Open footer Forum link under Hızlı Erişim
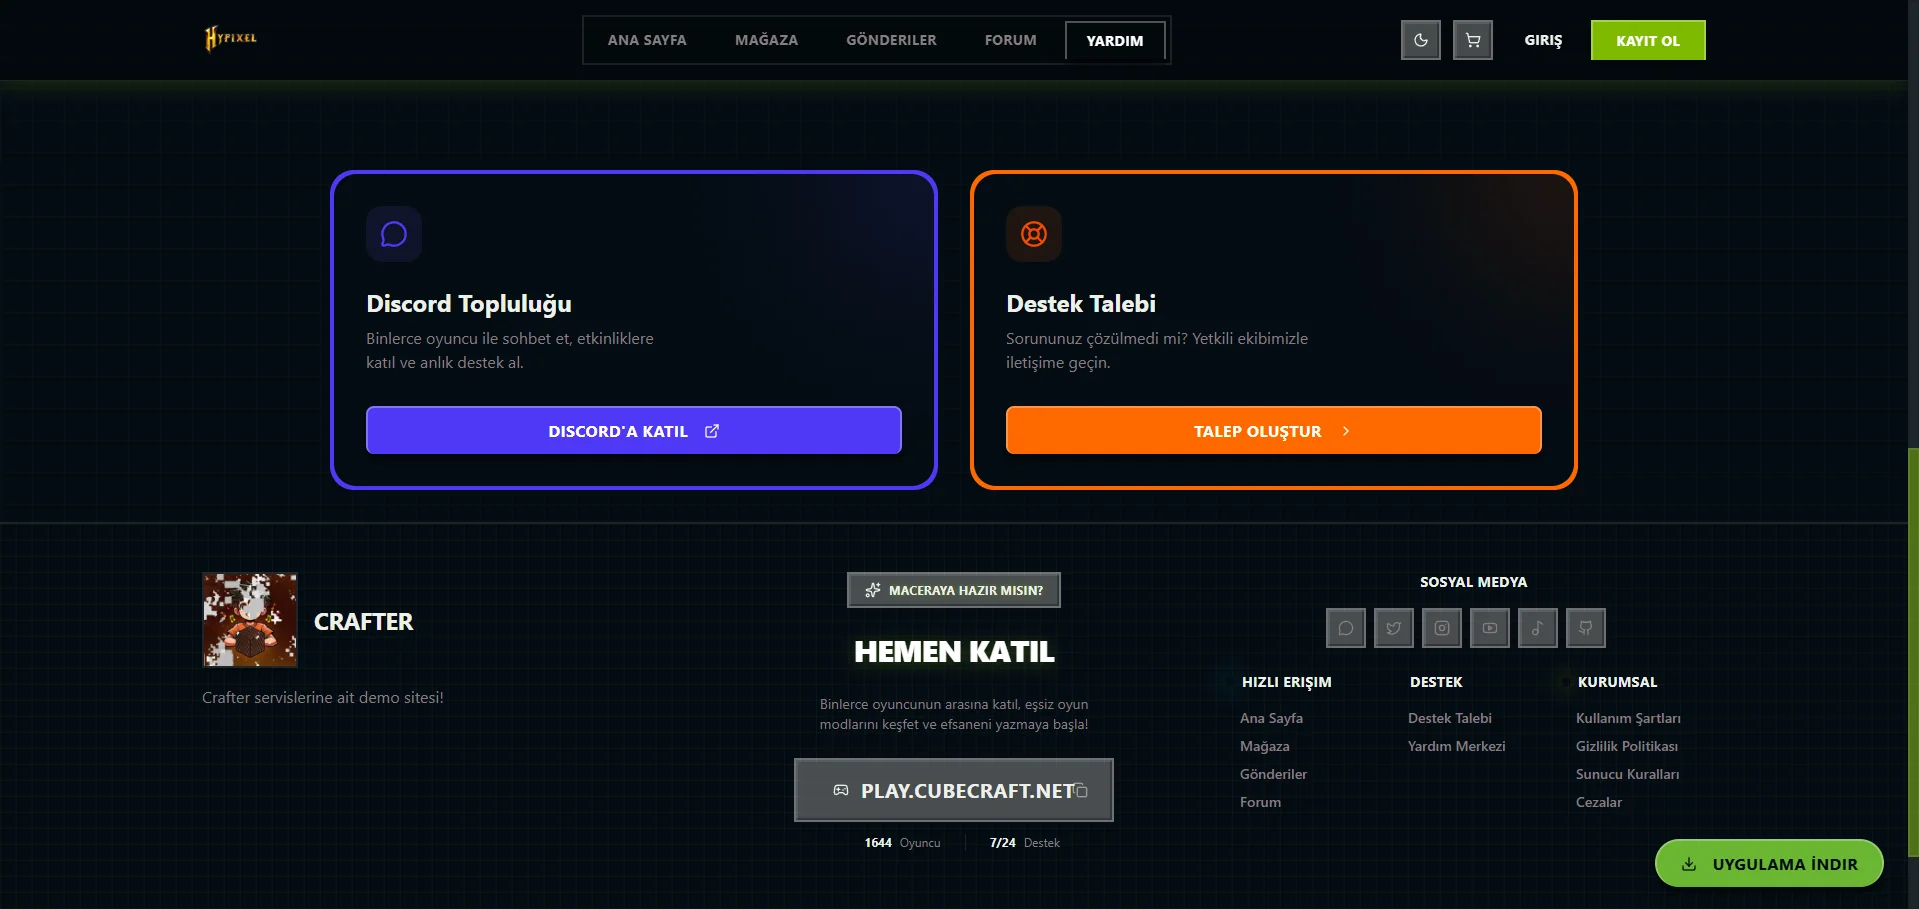The height and width of the screenshot is (909, 1919). point(1260,802)
